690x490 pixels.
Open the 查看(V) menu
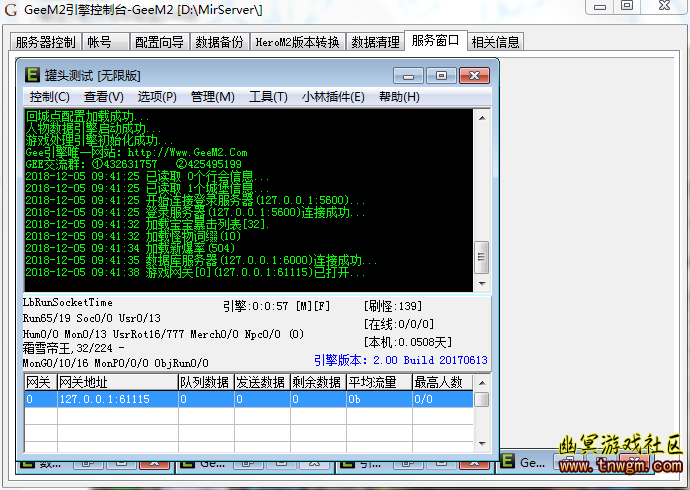pos(104,97)
